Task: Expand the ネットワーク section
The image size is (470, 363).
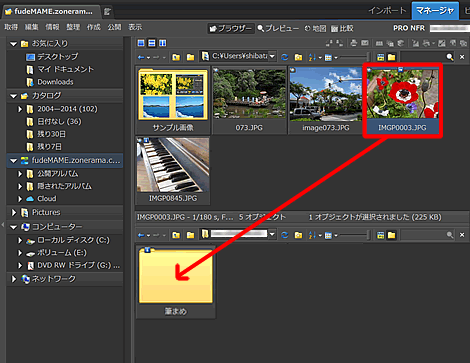Action: [14, 279]
